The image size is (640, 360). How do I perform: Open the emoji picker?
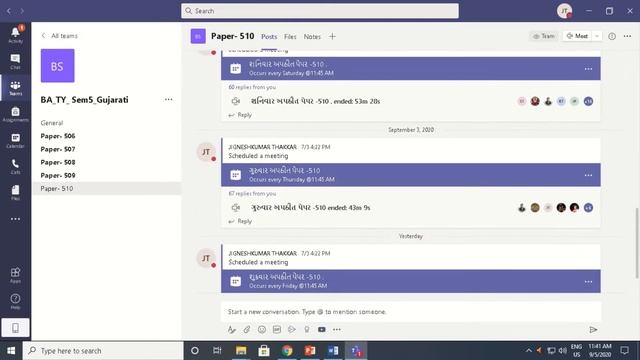262,329
